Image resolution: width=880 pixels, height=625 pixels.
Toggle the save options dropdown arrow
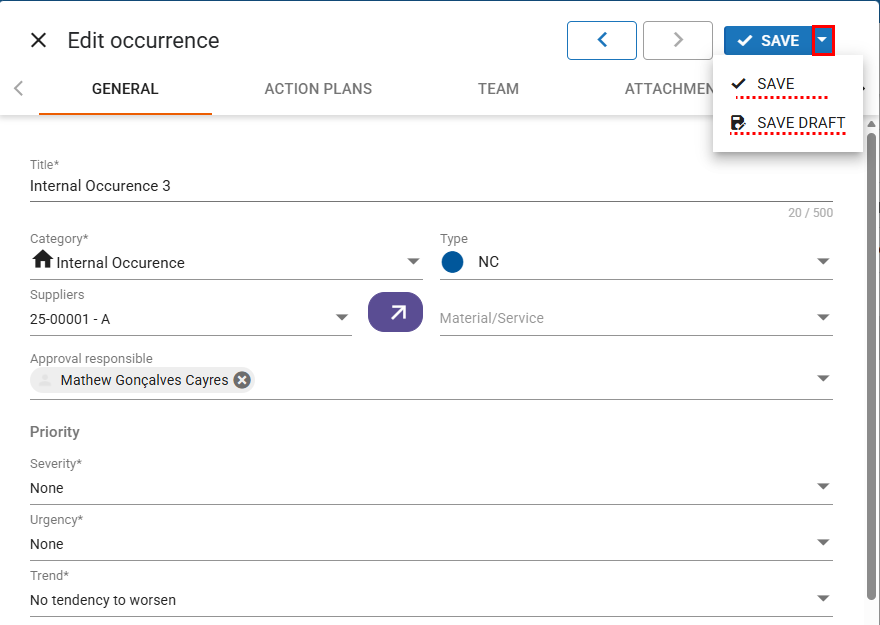coord(822,40)
